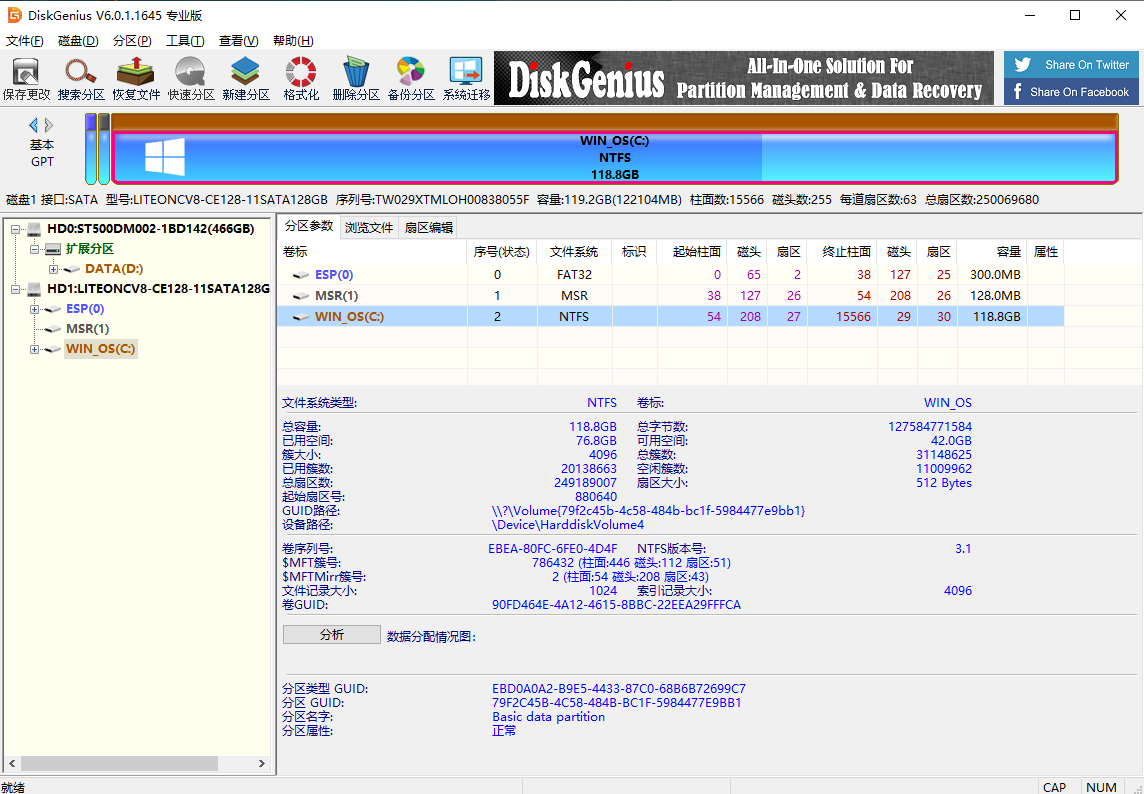Open the 备份分区 backup partition tool
Screen dimensions: 1144x794
point(411,79)
